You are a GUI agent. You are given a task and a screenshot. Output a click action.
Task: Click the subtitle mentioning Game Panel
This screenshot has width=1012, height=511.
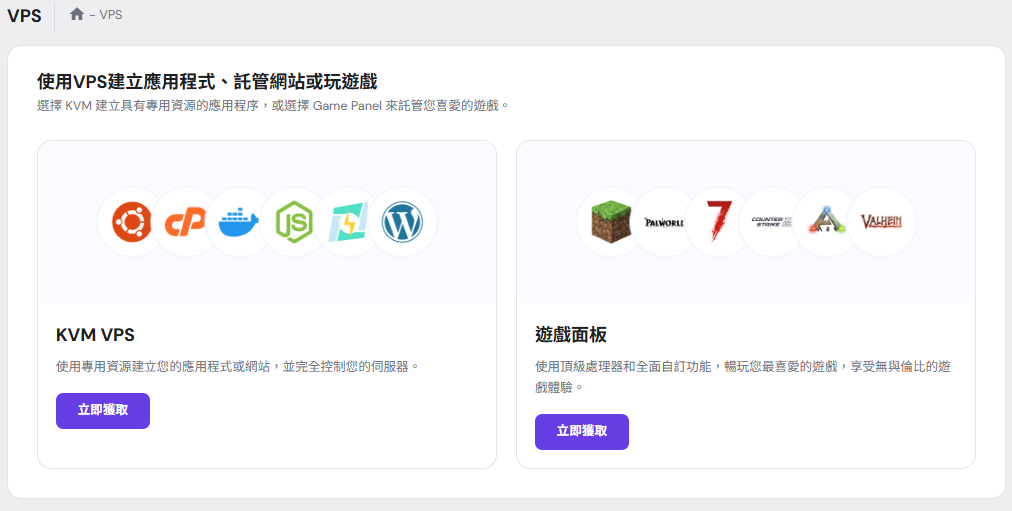(273, 105)
